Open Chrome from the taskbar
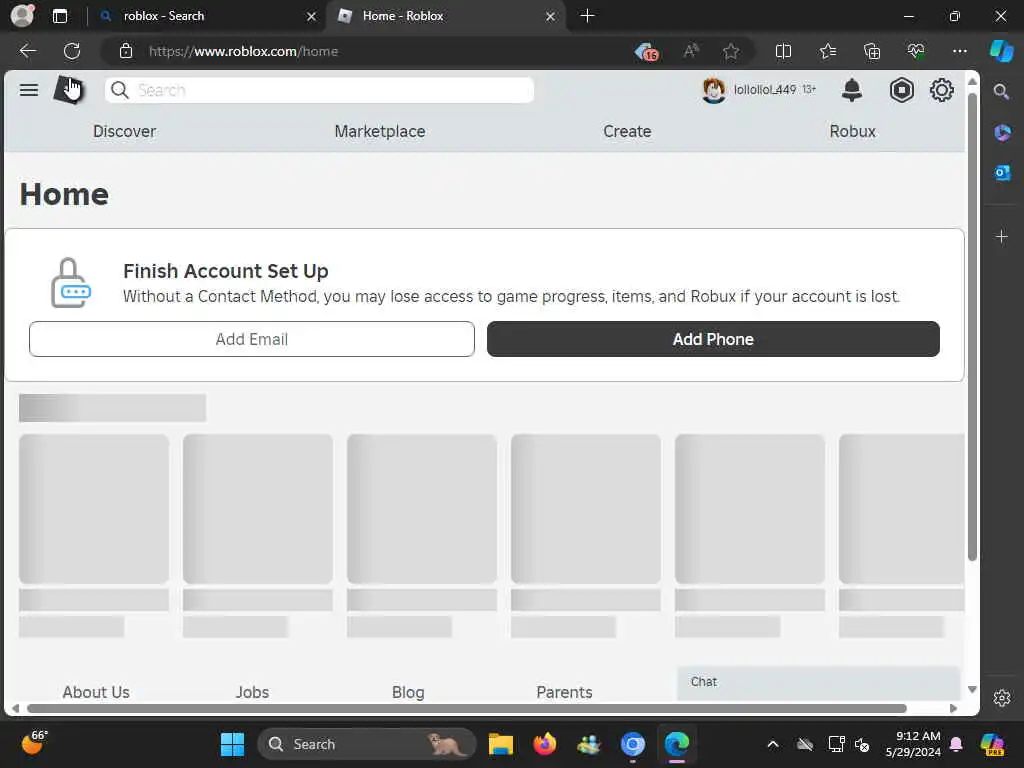Image resolution: width=1024 pixels, height=768 pixels. click(x=632, y=744)
